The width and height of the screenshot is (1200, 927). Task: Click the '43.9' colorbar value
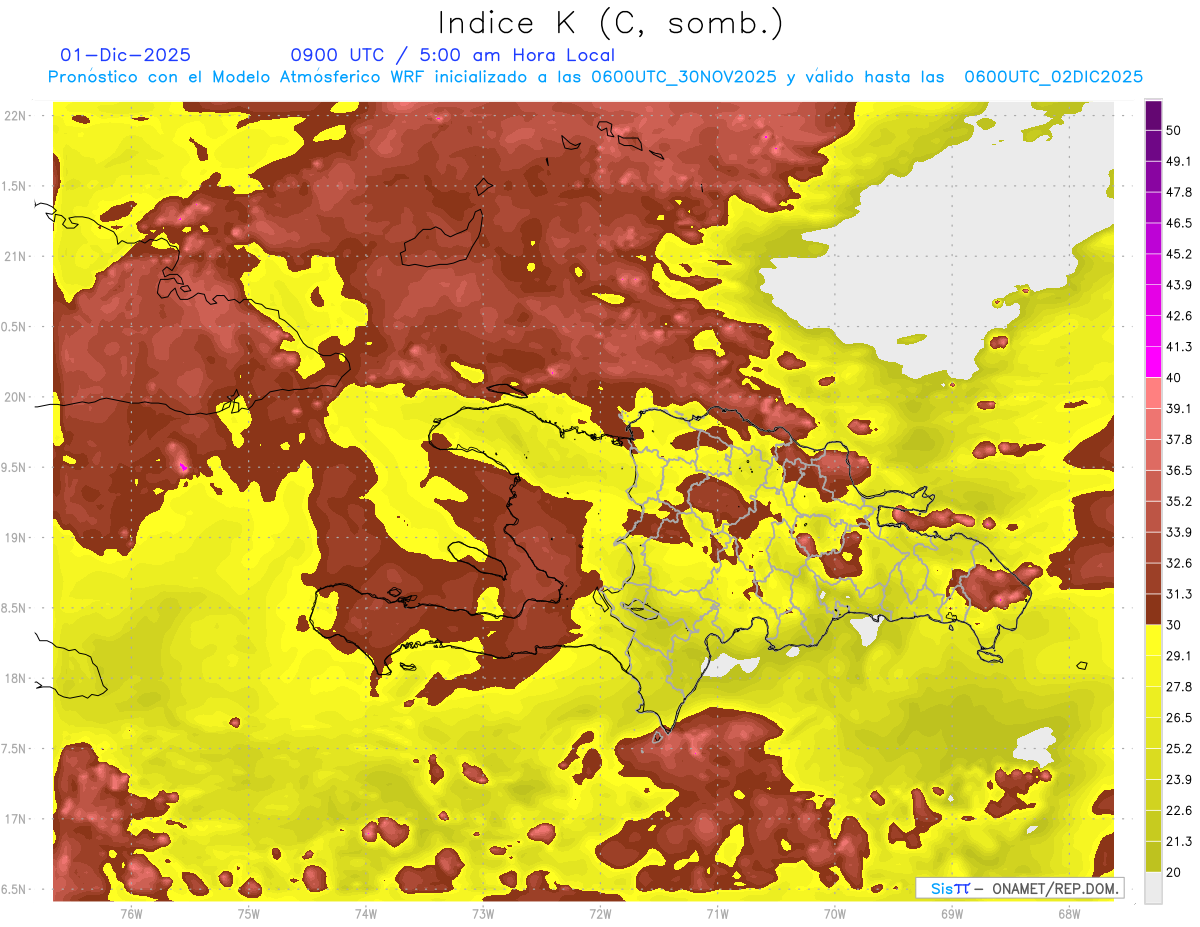point(1179,285)
